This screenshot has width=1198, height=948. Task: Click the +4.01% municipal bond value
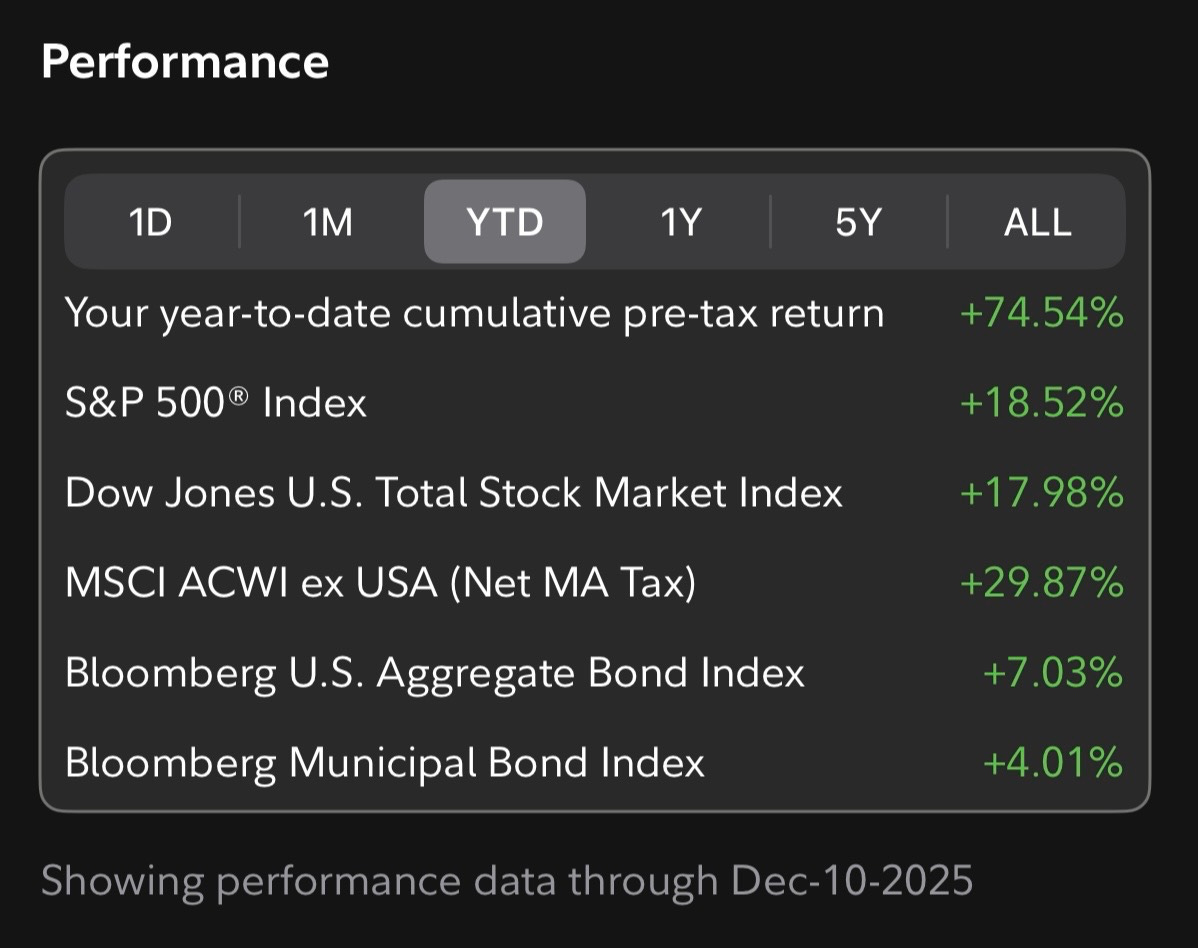(x=1053, y=763)
